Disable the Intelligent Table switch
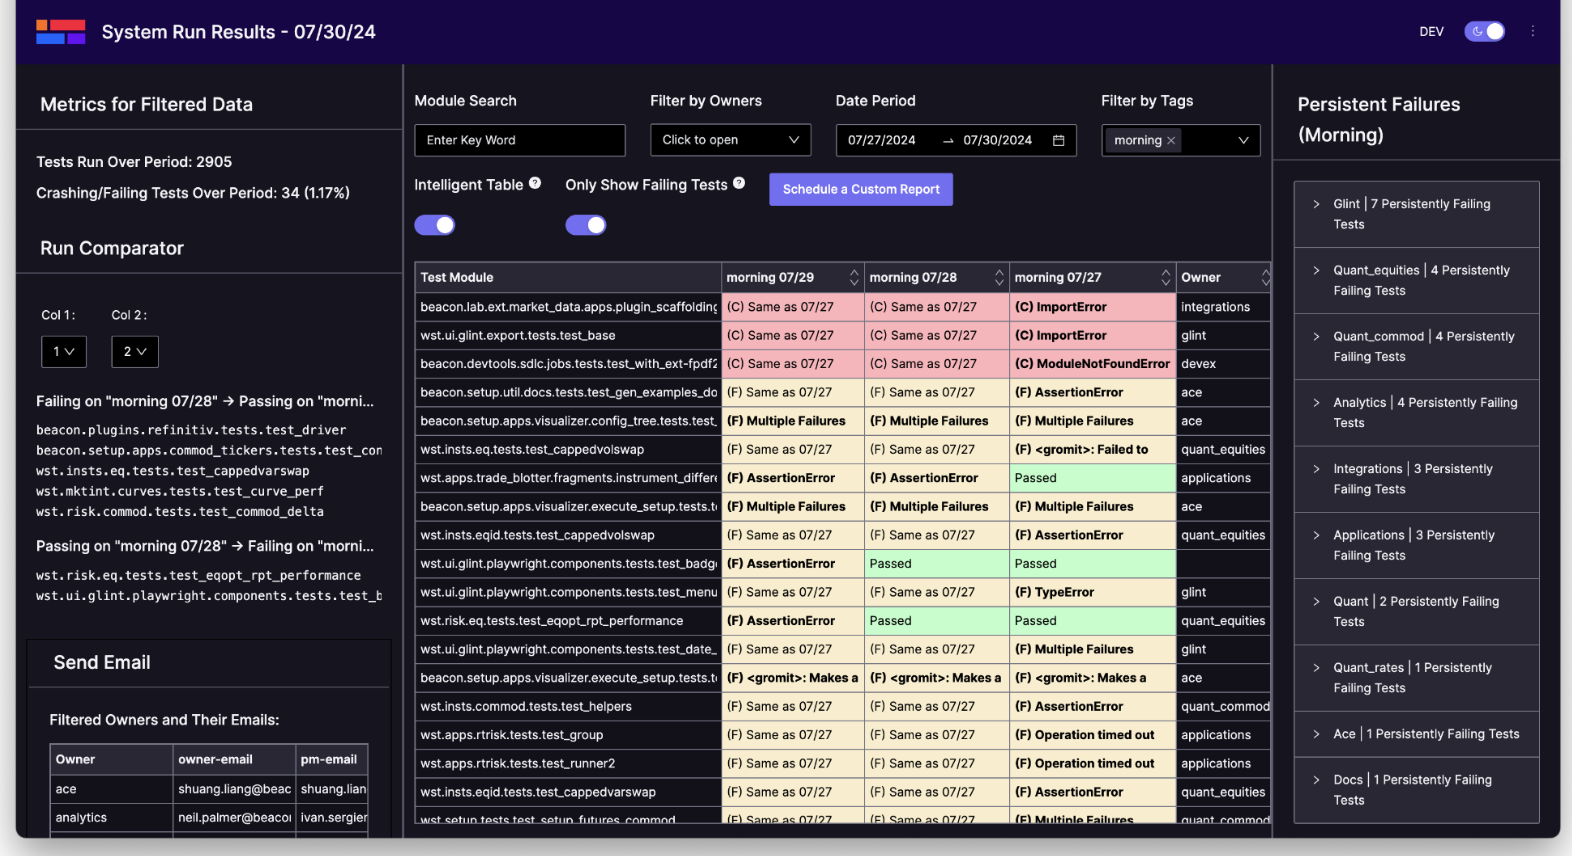1572x856 pixels. (435, 225)
